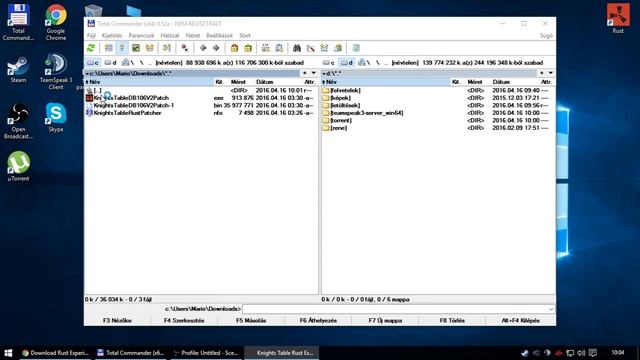Image resolution: width=640 pixels, height=360 pixels.
Task: Select drive c in the left panel
Action: tap(93, 62)
